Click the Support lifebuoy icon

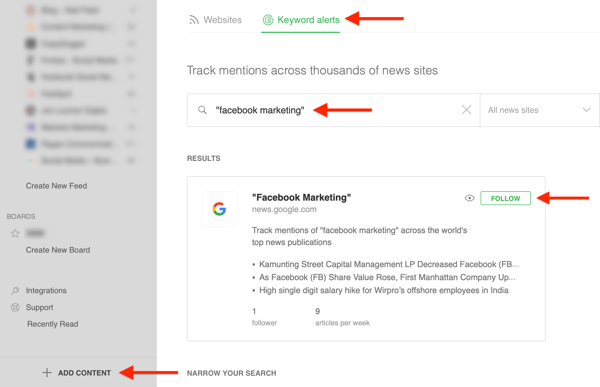(x=15, y=307)
